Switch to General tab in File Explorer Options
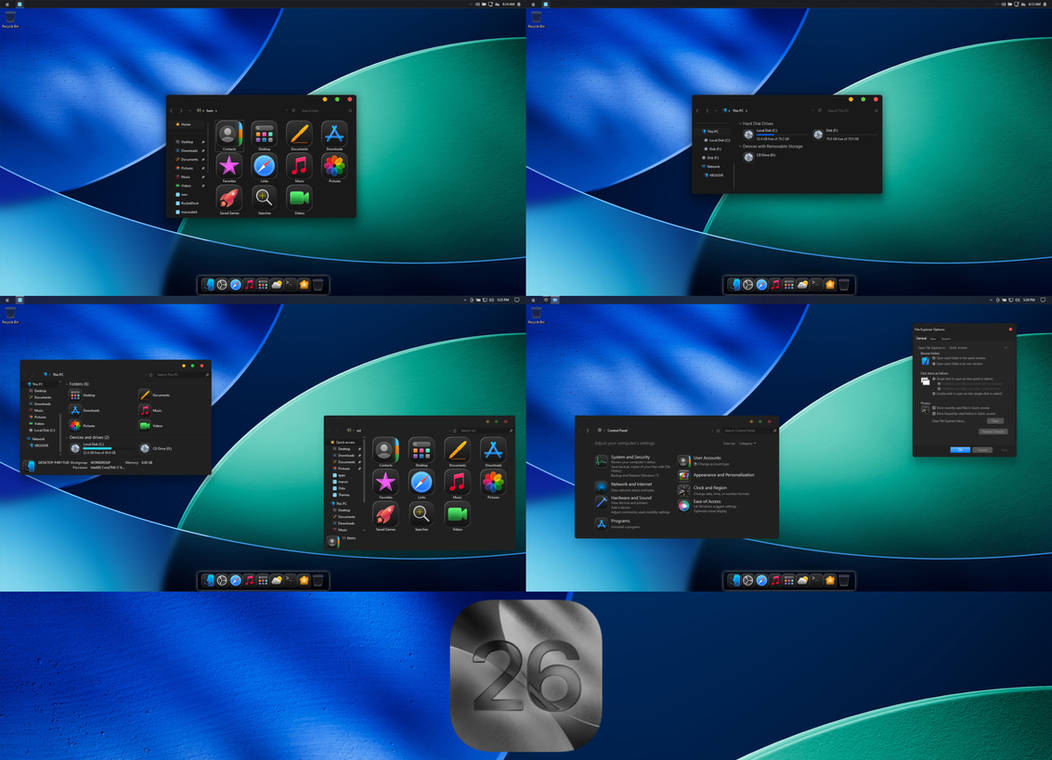The height and width of the screenshot is (760, 1052). [922, 339]
